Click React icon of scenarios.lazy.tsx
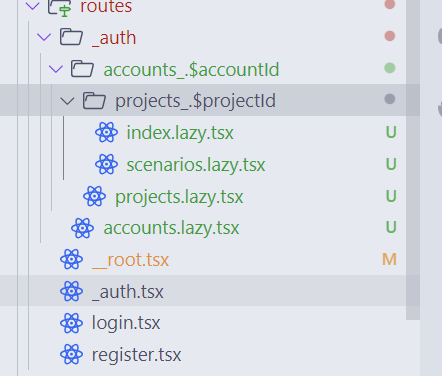 106,164
